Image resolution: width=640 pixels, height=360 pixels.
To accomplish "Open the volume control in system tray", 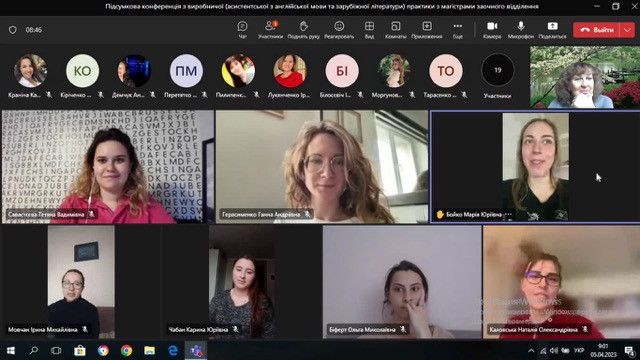I will click(x=554, y=351).
